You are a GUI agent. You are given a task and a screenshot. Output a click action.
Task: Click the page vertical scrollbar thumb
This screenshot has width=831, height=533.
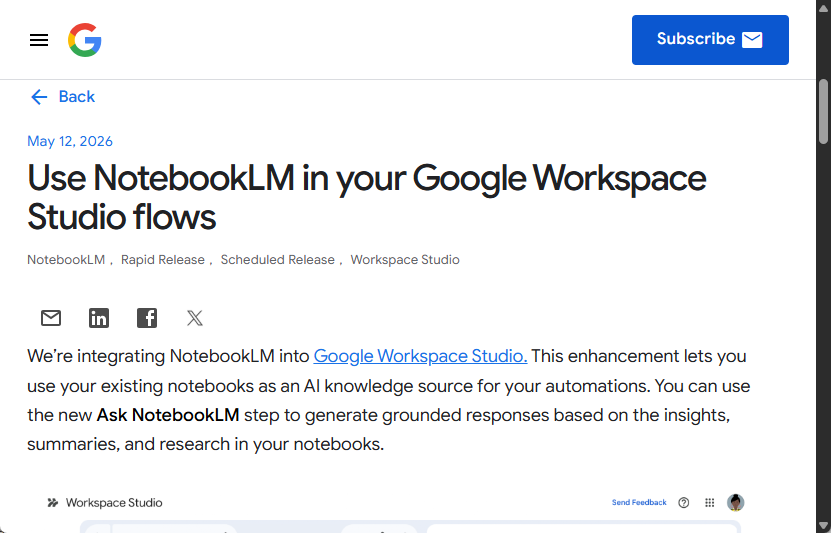823,111
